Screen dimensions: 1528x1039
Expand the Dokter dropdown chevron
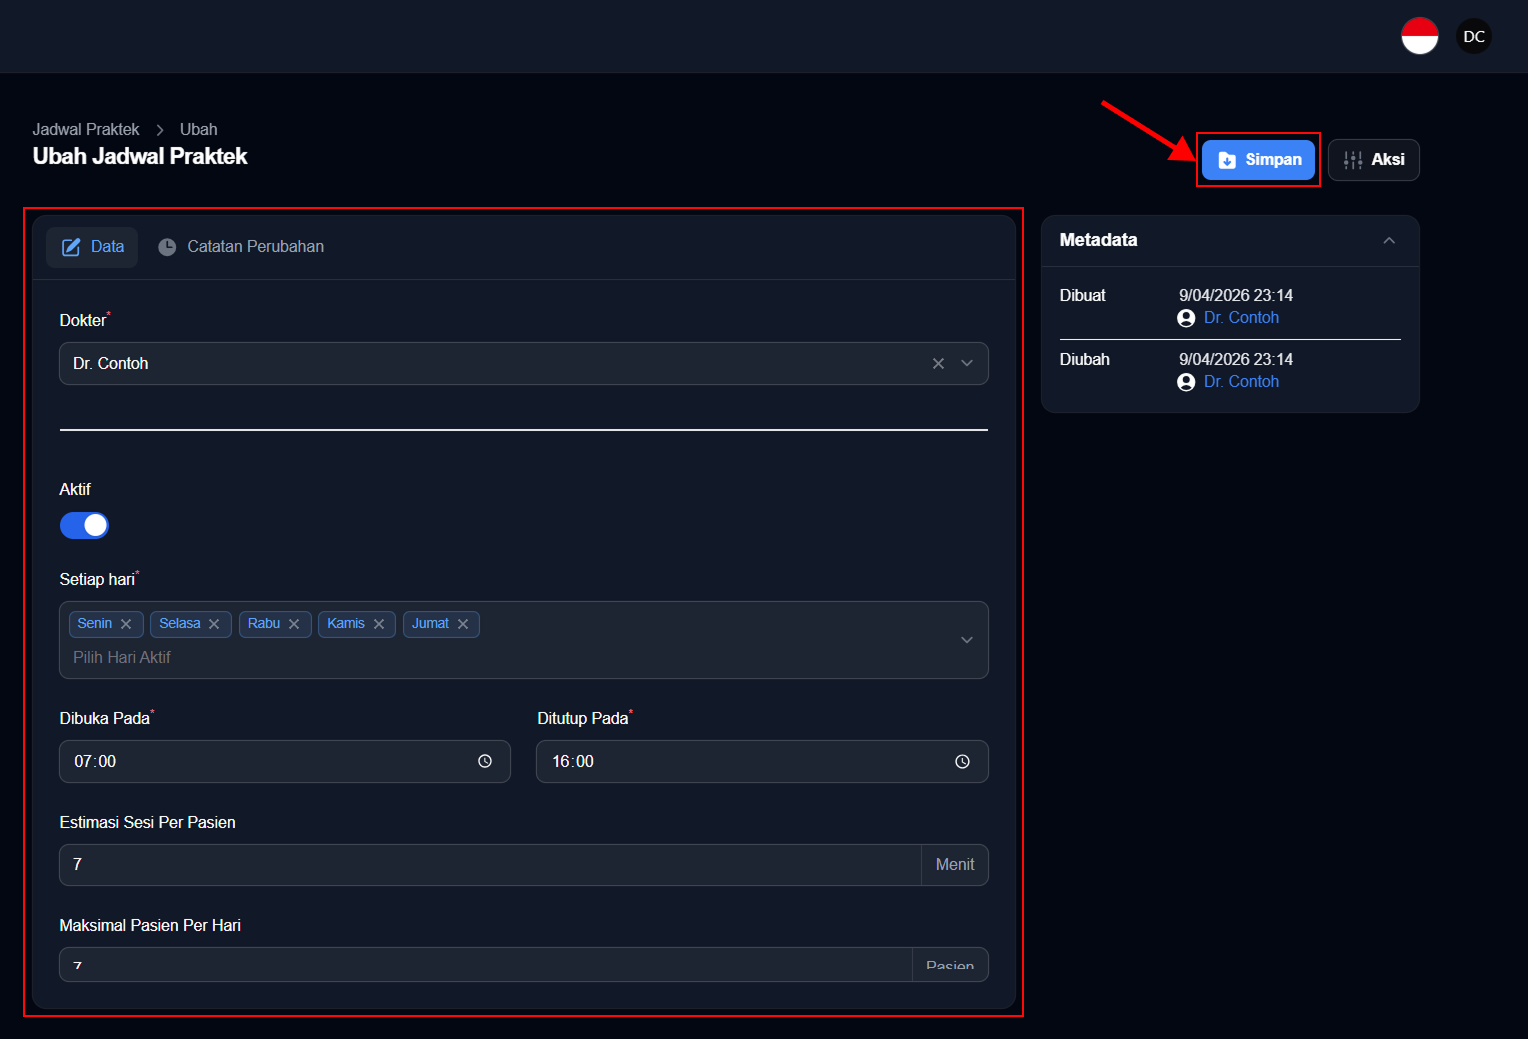967,363
